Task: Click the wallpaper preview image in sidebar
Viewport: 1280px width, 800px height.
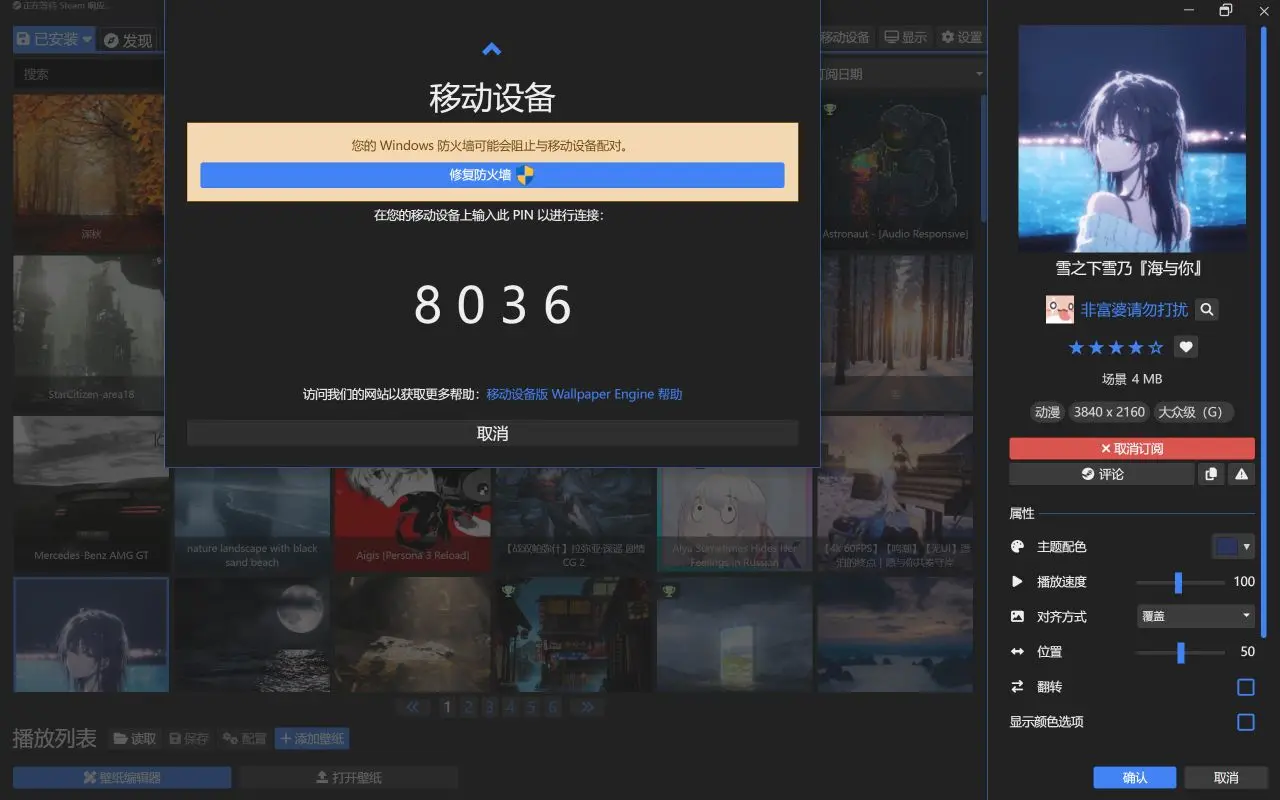Action: click(x=1132, y=139)
